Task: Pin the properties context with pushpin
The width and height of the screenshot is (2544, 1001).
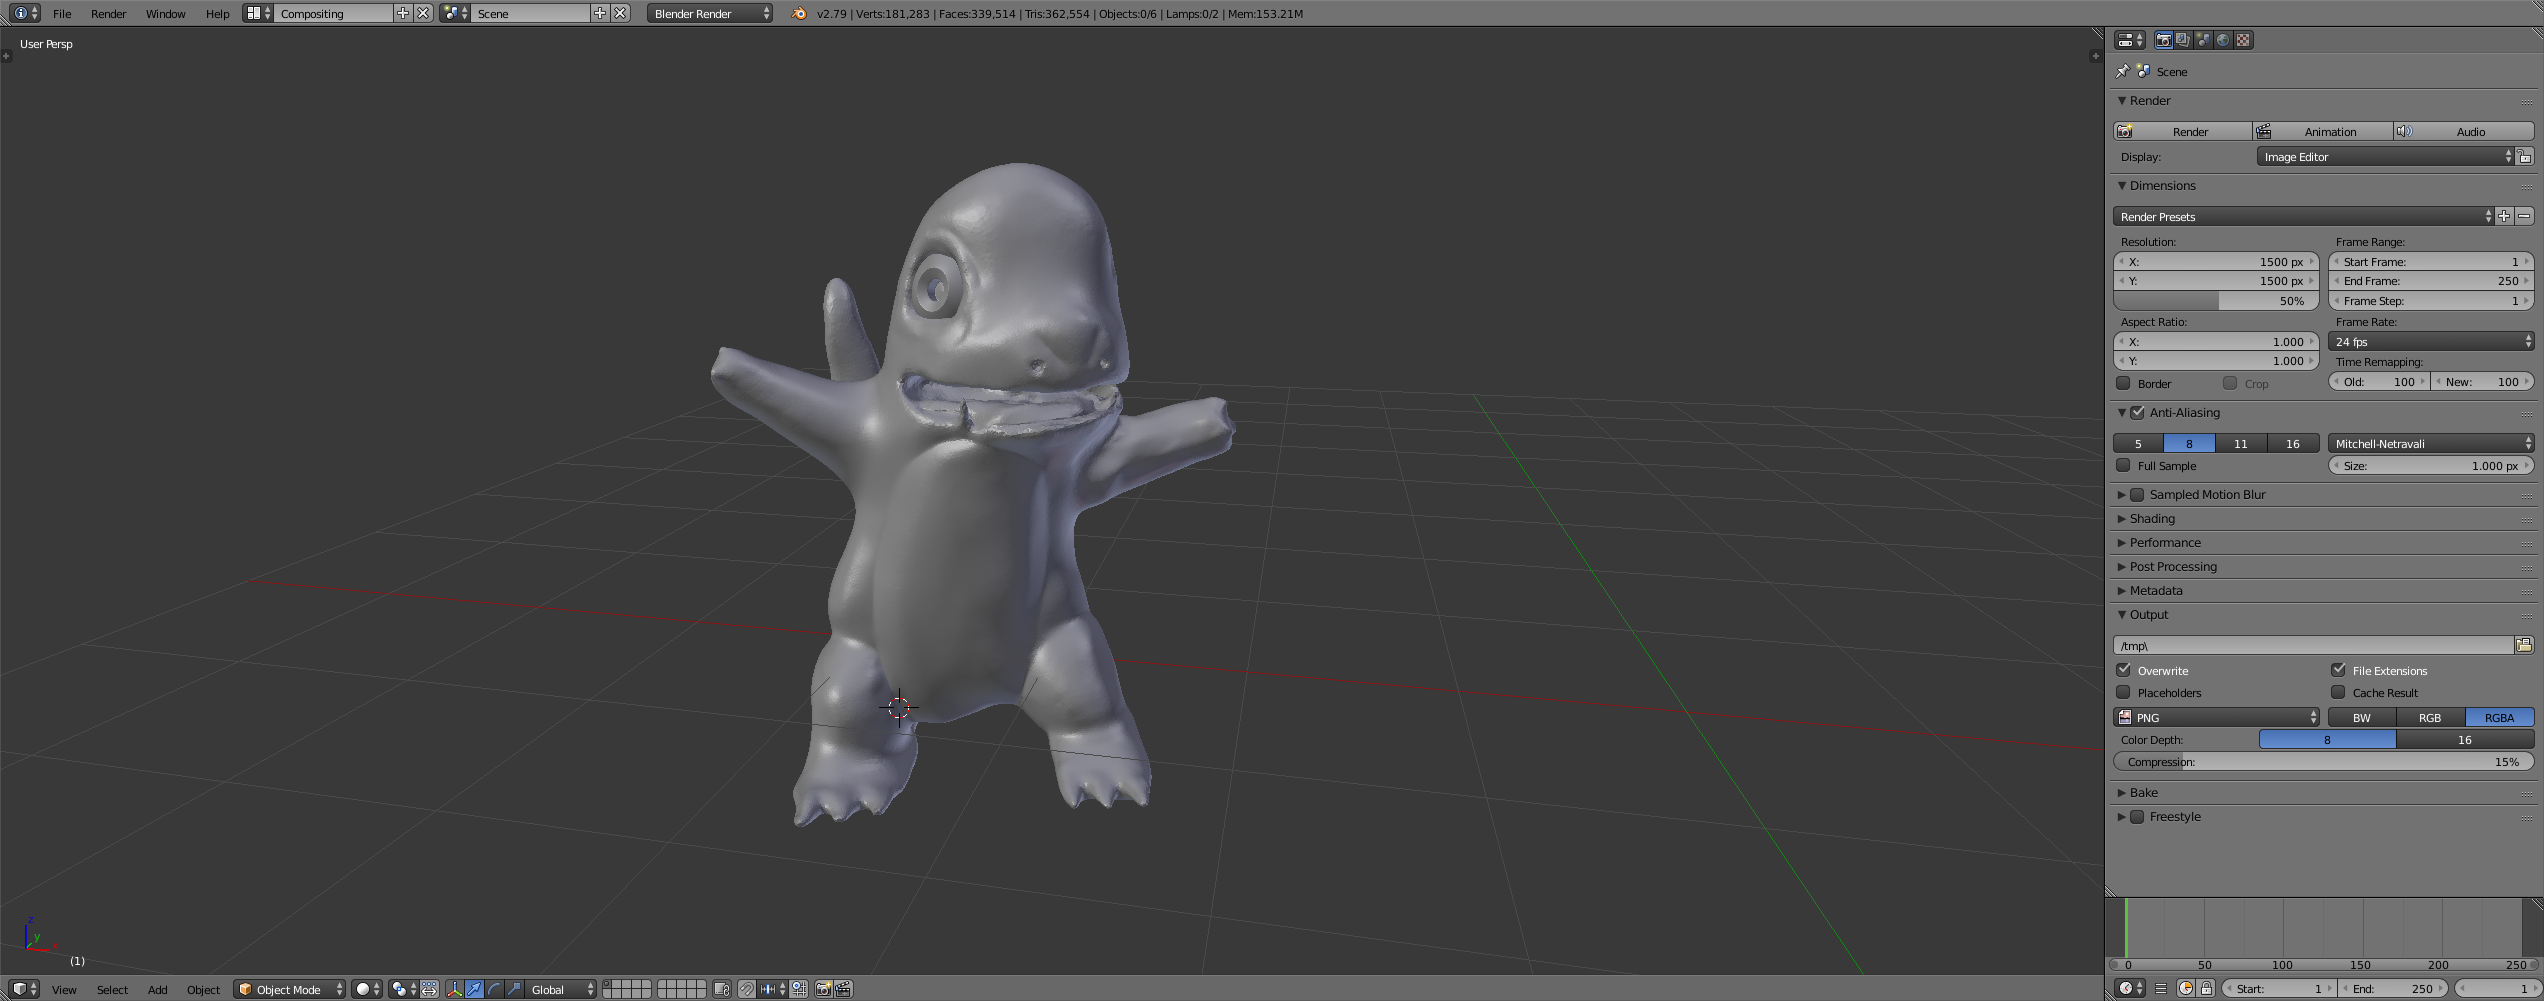Action: [2122, 72]
